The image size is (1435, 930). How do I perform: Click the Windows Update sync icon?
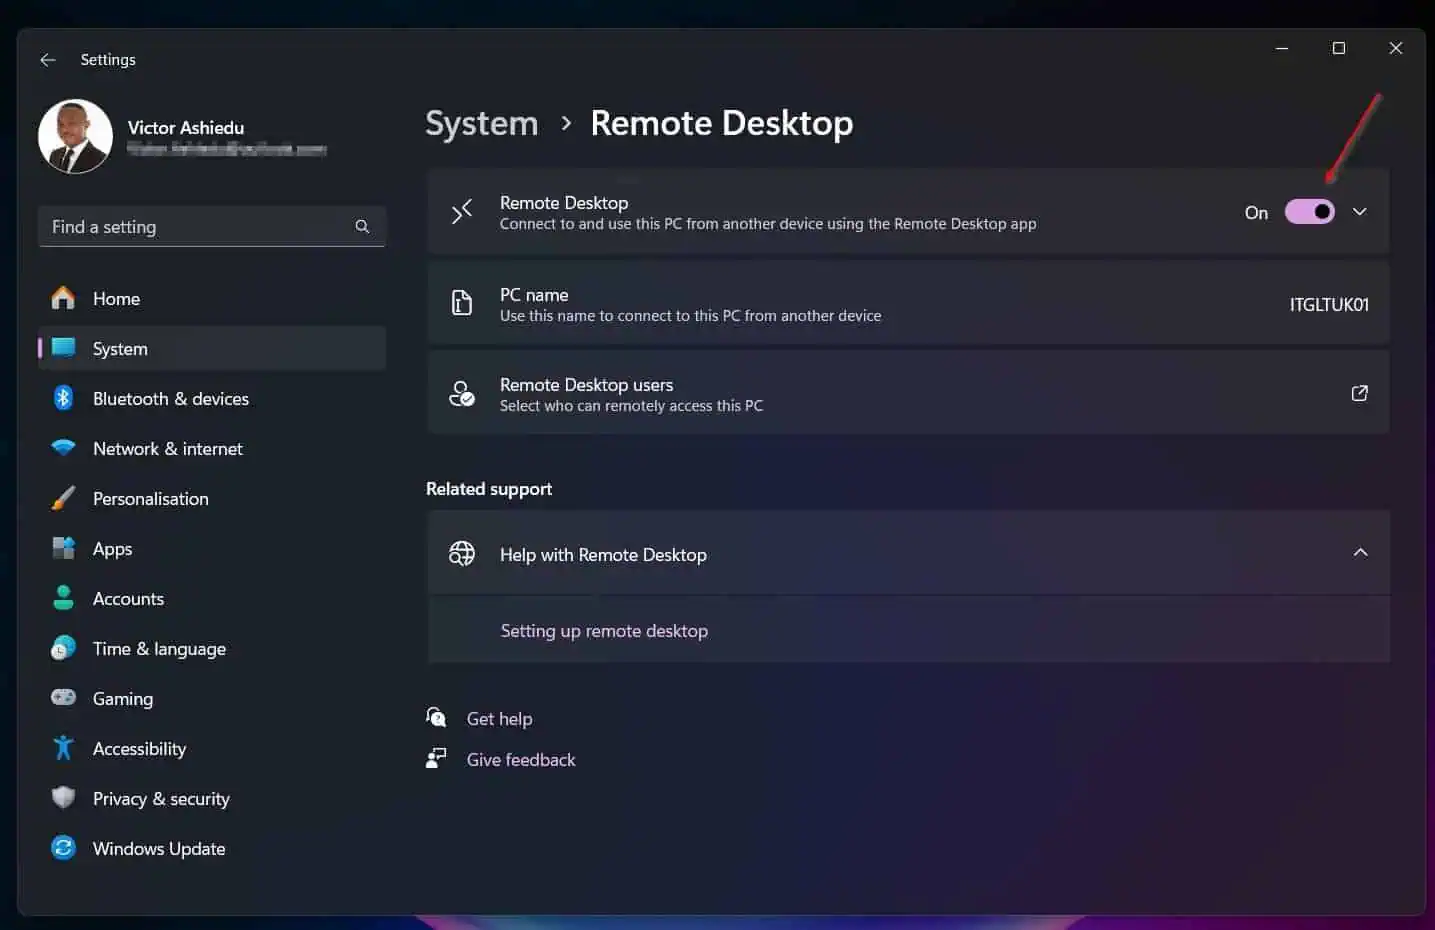[63, 848]
